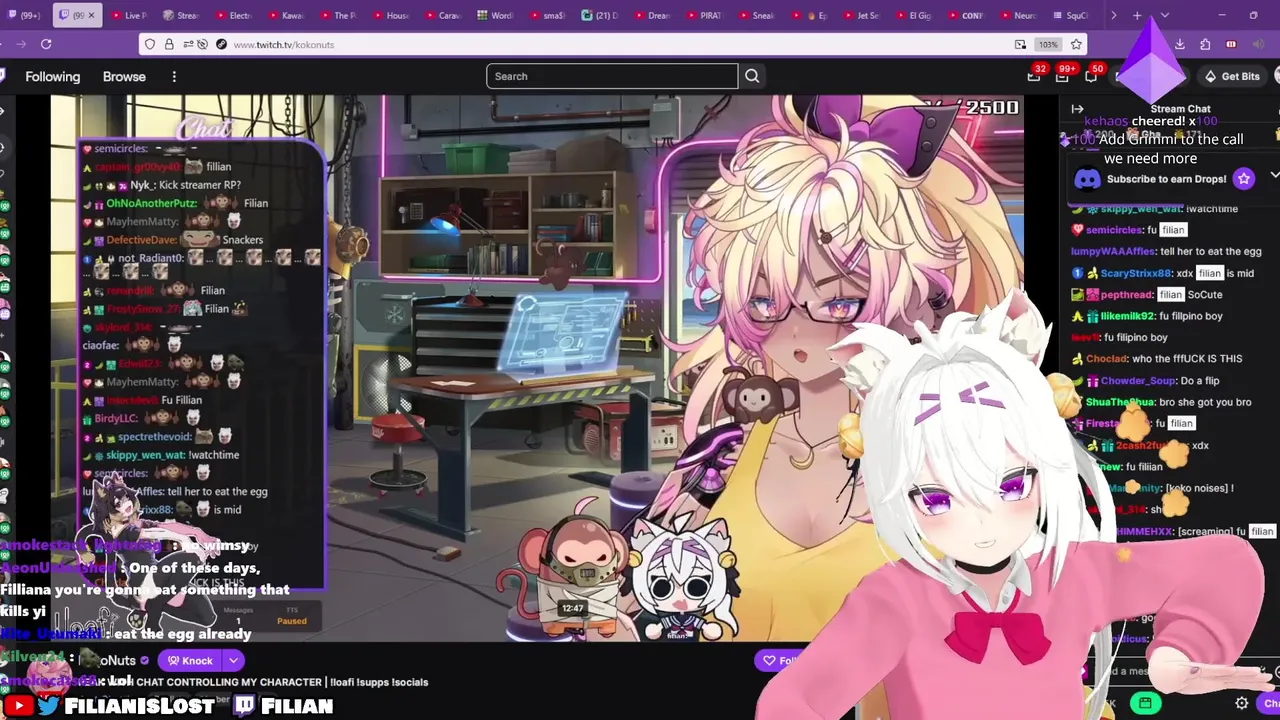Reload the page in browser toolbar

tap(46, 44)
